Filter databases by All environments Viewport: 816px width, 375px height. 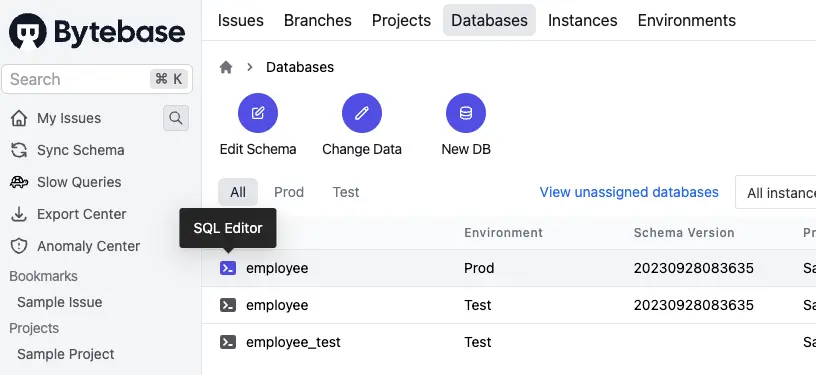click(x=238, y=192)
